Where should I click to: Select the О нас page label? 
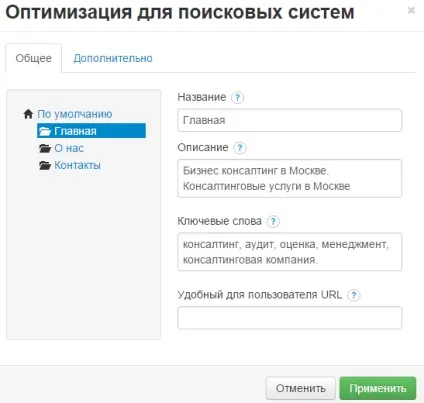pos(69,148)
